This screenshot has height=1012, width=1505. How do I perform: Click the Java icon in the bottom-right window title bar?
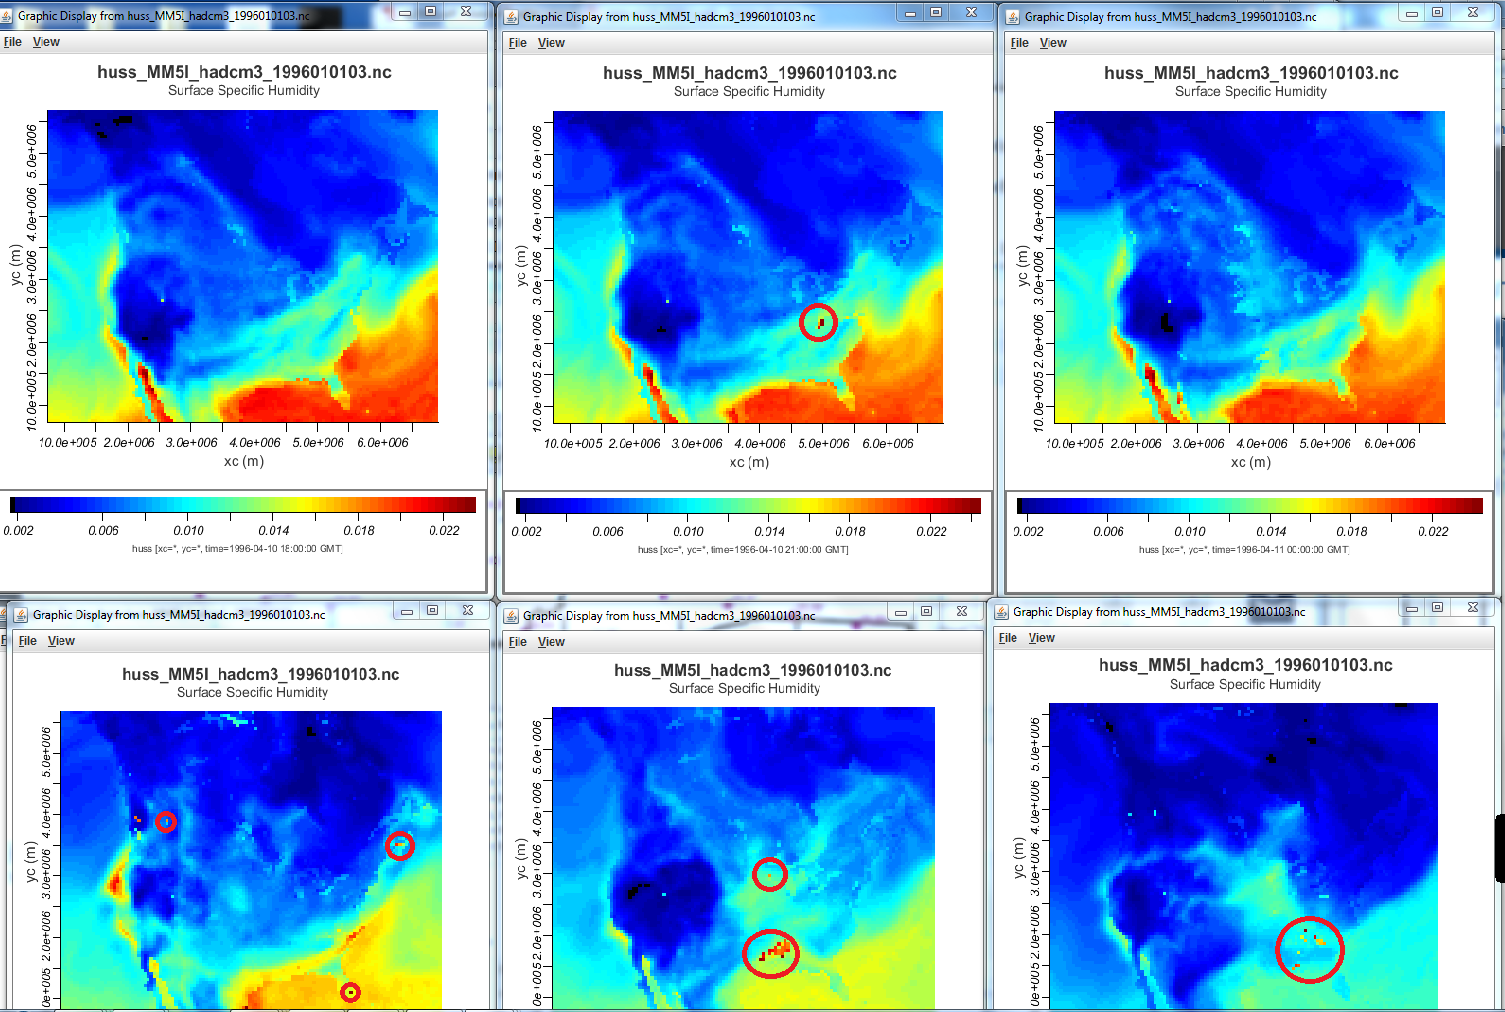coord(1001,612)
